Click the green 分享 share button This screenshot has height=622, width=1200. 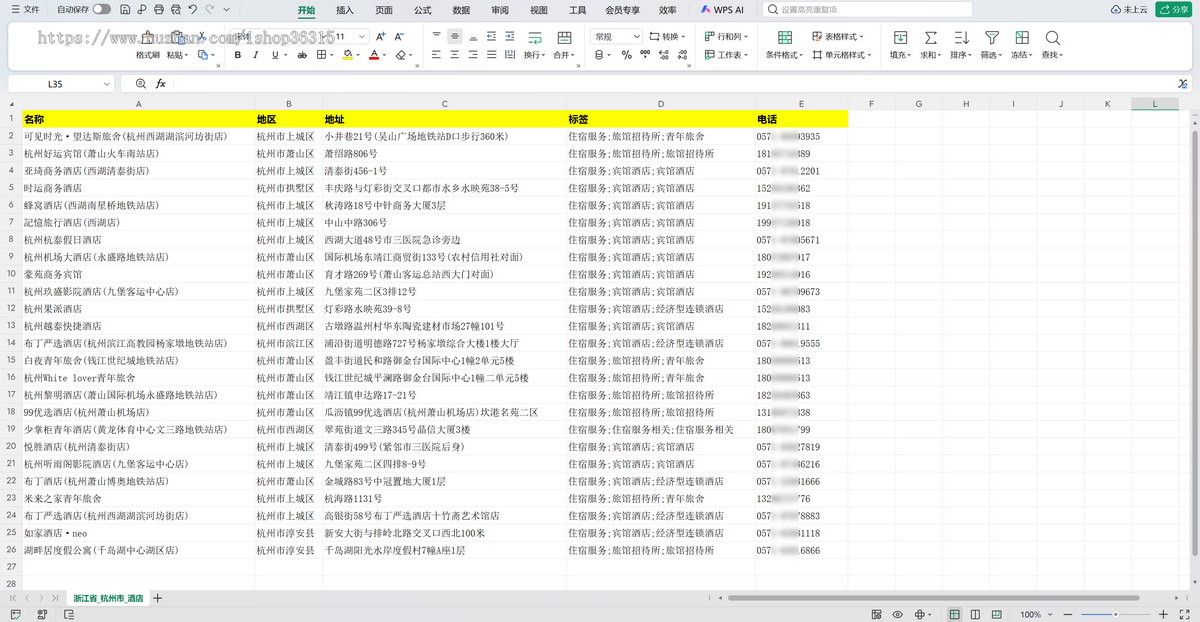(x=1172, y=10)
